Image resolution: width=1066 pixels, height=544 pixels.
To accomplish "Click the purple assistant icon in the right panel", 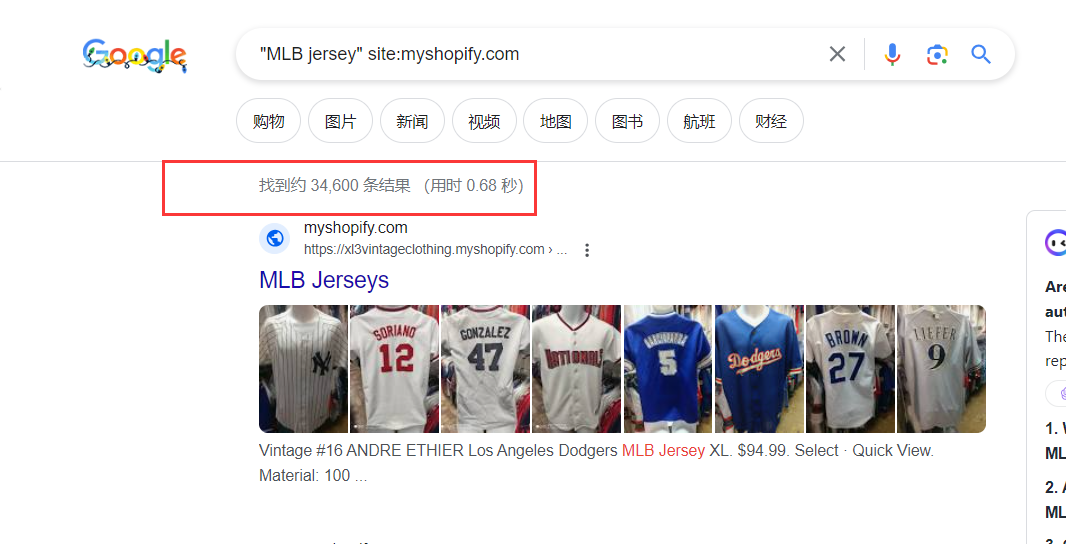I will tap(1055, 242).
